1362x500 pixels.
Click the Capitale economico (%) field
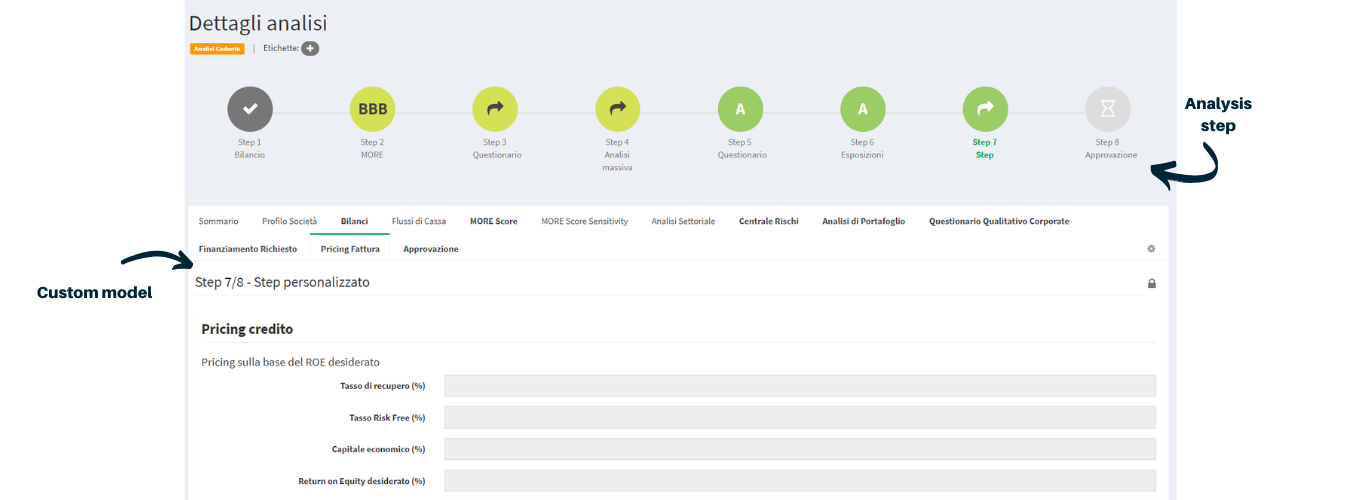tap(800, 449)
